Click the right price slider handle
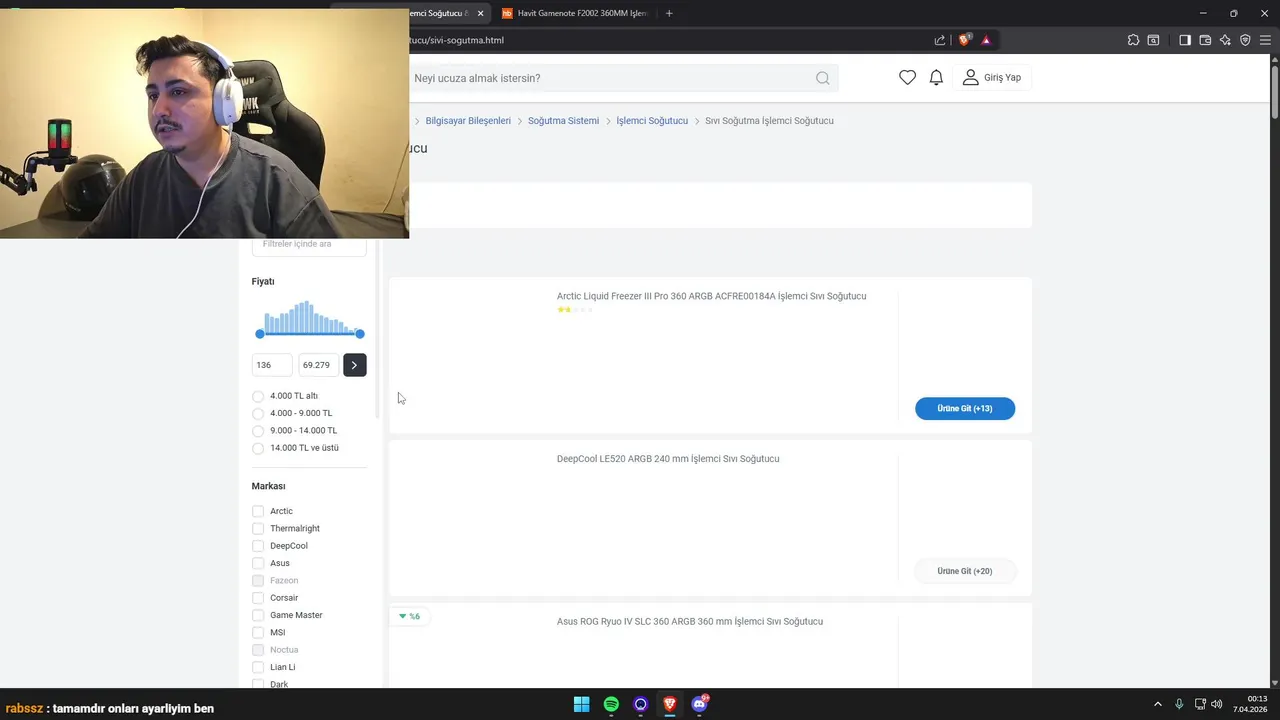Viewport: 1280px width, 720px height. (x=360, y=334)
